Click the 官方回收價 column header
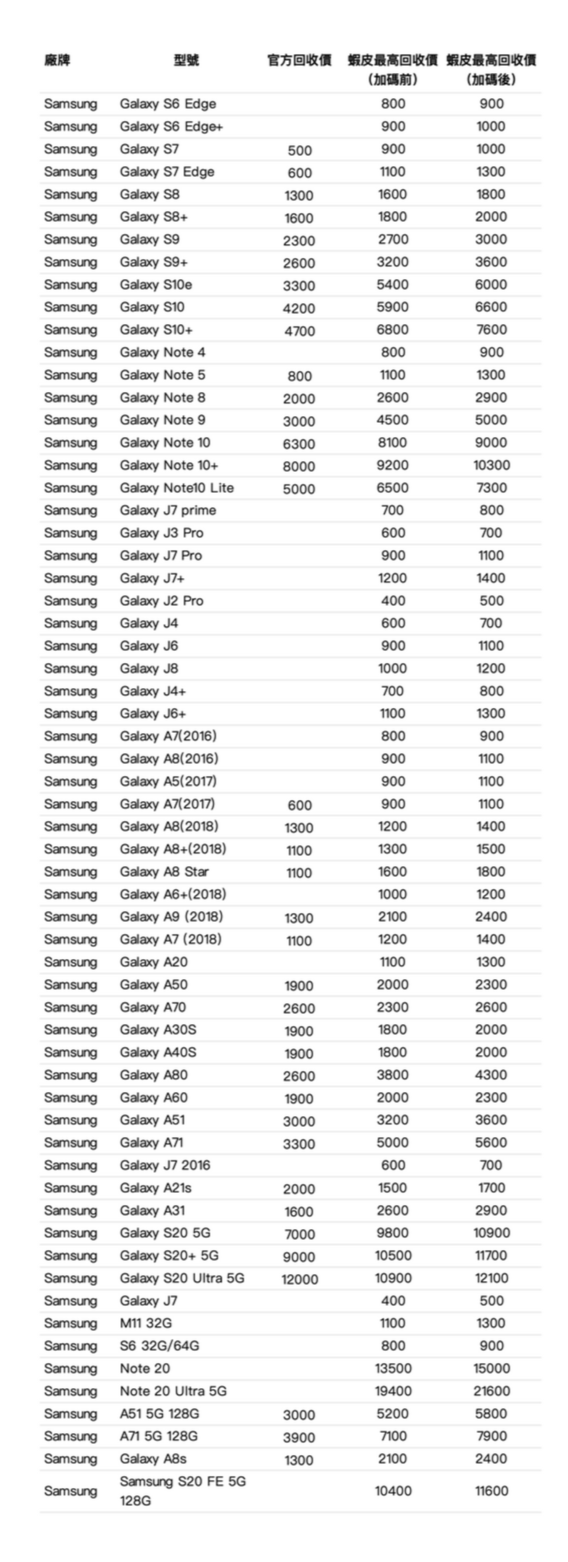The image size is (568, 1562). click(299, 60)
